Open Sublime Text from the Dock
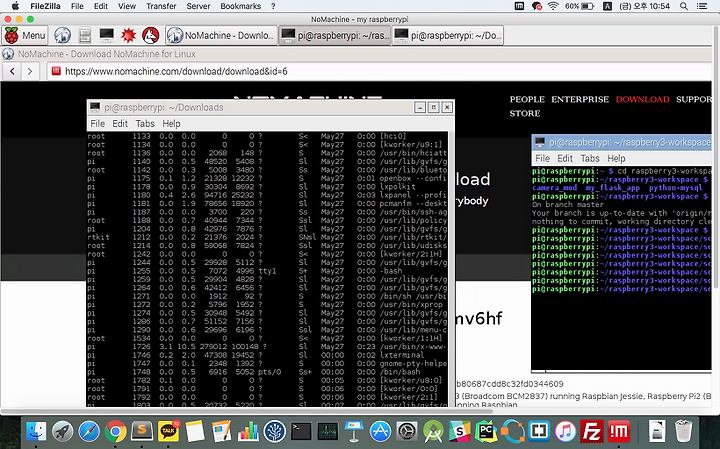 [x=142, y=432]
